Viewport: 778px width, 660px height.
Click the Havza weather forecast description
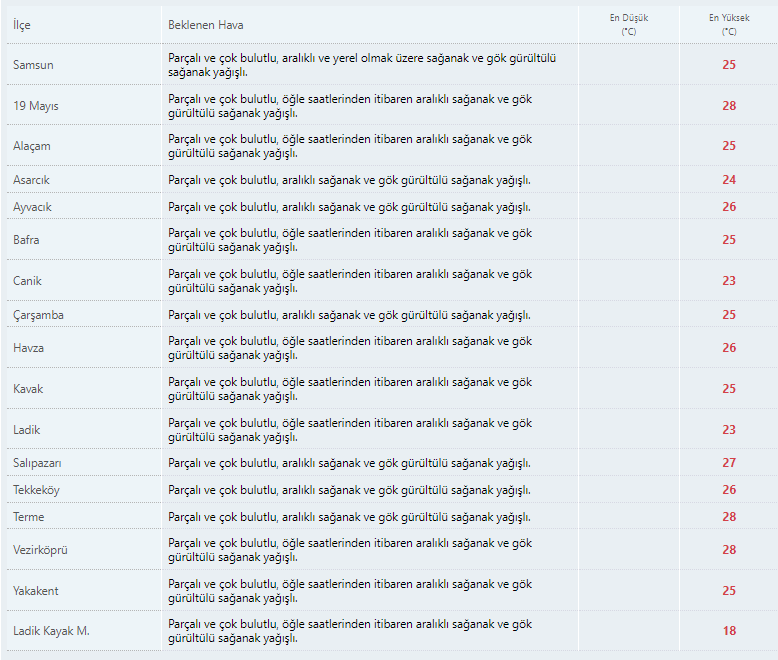[x=350, y=348]
